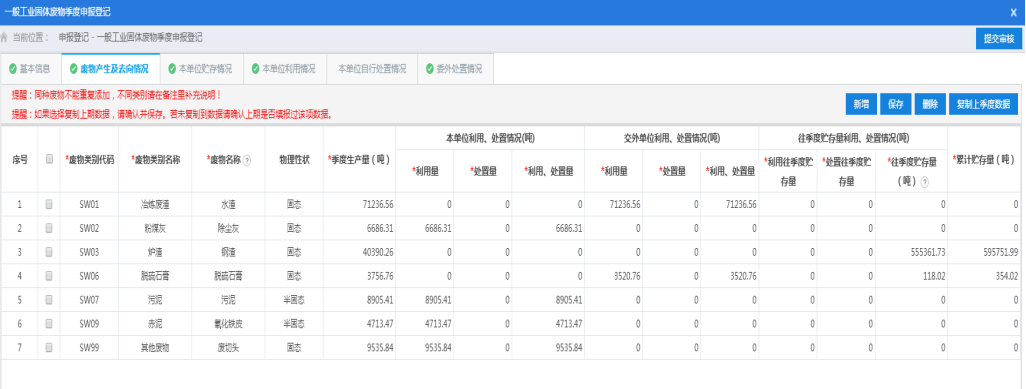
Task: Open the 委外处置情况 tab
Action: (x=455, y=68)
